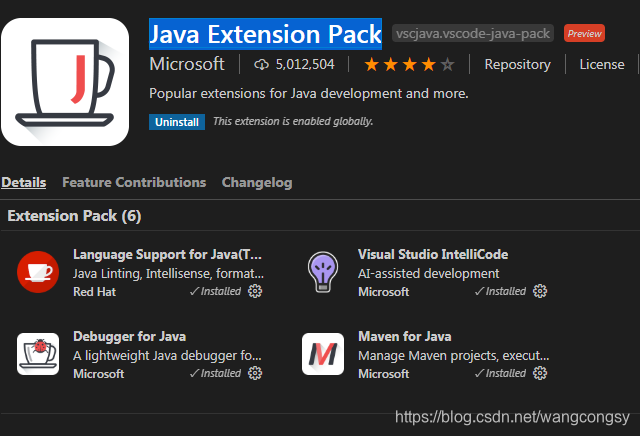Open the Language Support for Java Red Hat icon

click(x=38, y=272)
